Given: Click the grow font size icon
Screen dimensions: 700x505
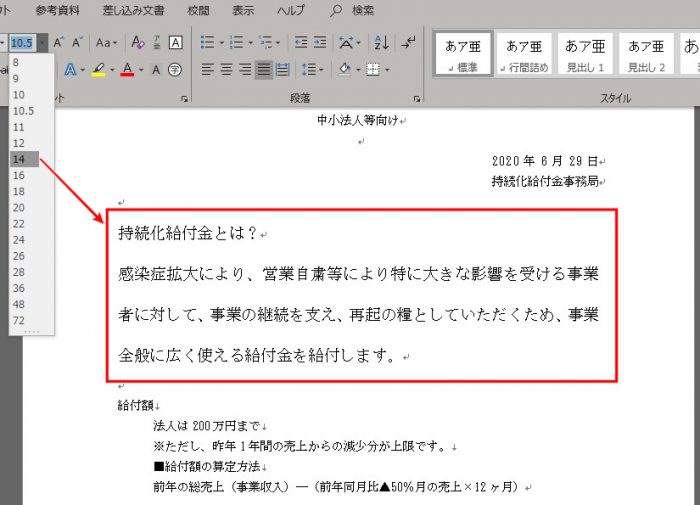Looking at the screenshot, I should click(x=59, y=43).
